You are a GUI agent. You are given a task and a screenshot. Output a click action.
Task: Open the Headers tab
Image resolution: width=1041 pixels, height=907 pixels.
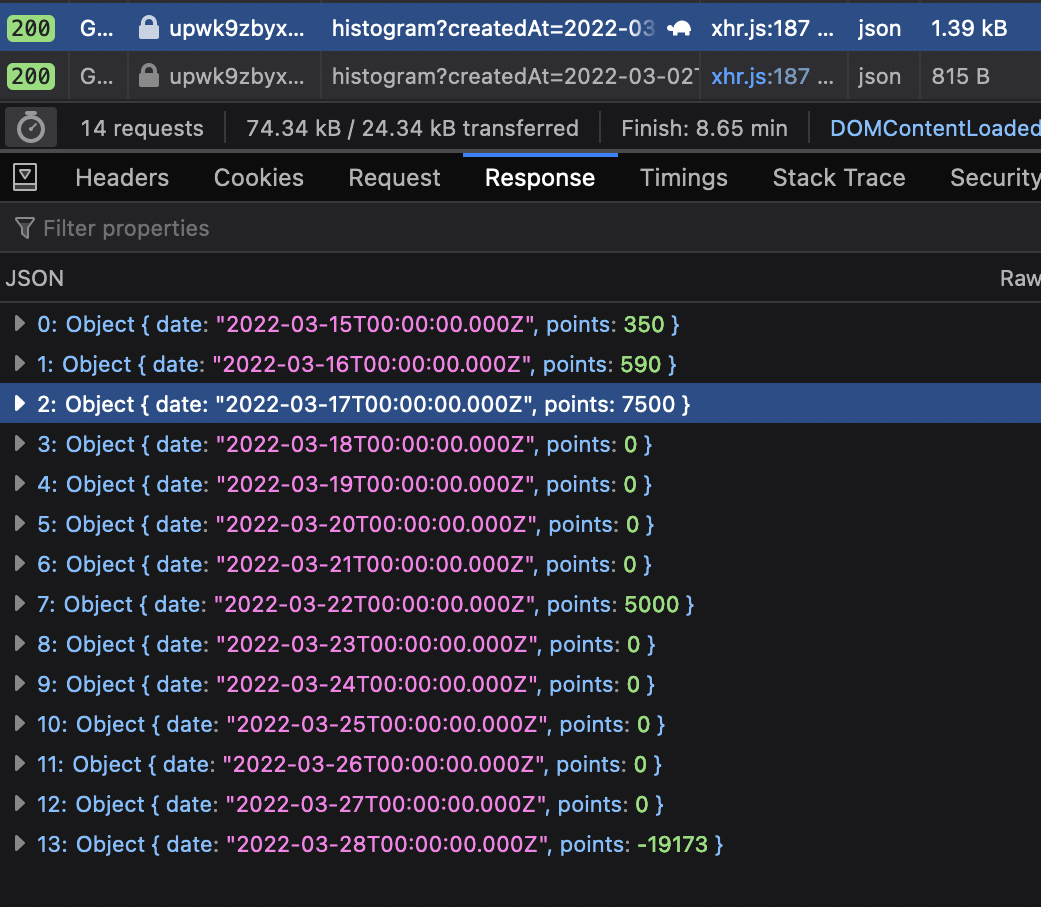tap(122, 177)
